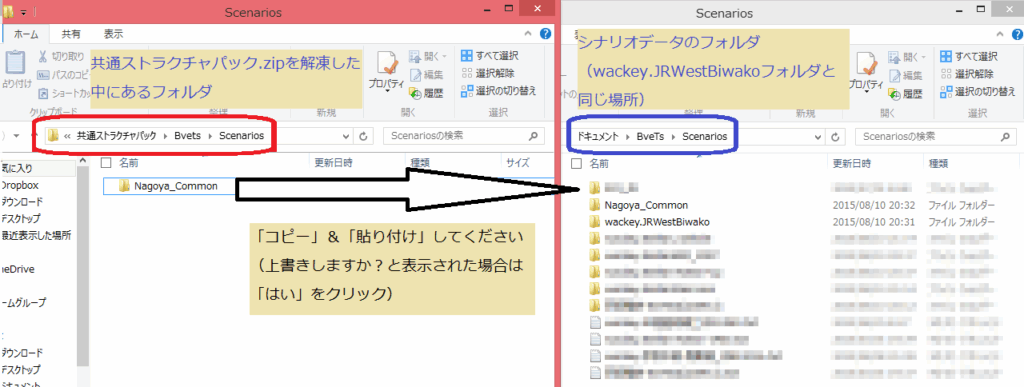The image size is (1024, 387).
Task: Click the 切り取り scissors icon in left window
Action: (43, 57)
